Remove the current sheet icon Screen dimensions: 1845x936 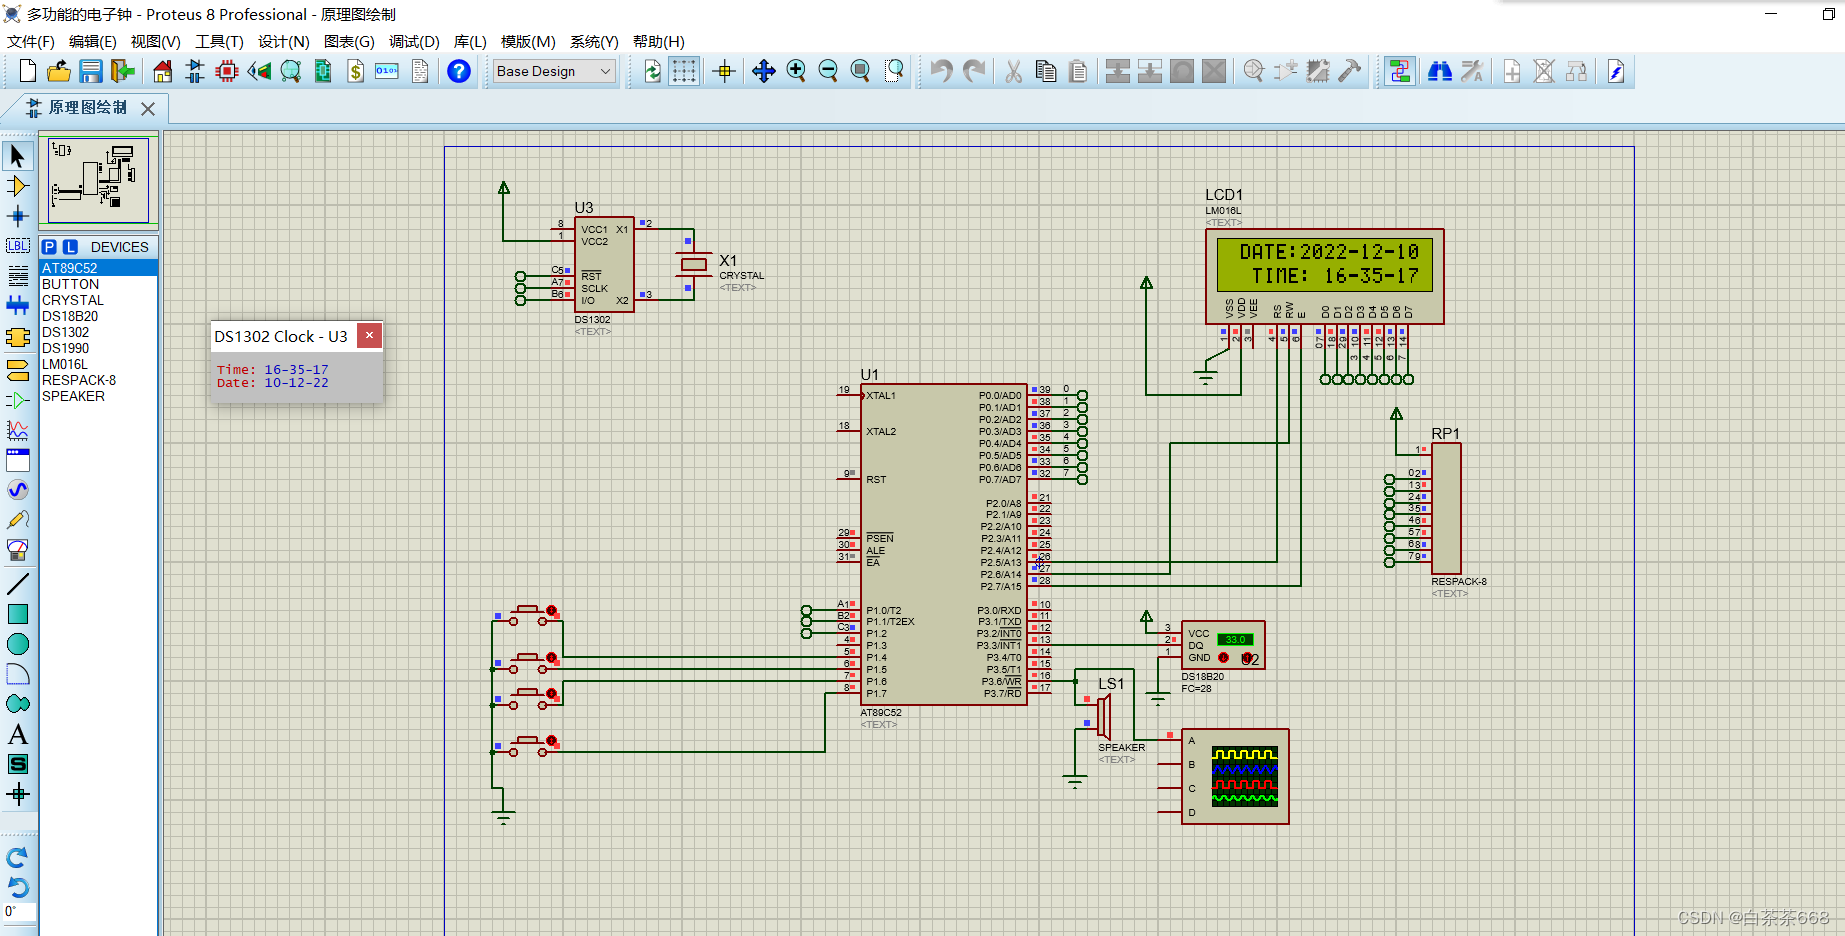click(1544, 71)
